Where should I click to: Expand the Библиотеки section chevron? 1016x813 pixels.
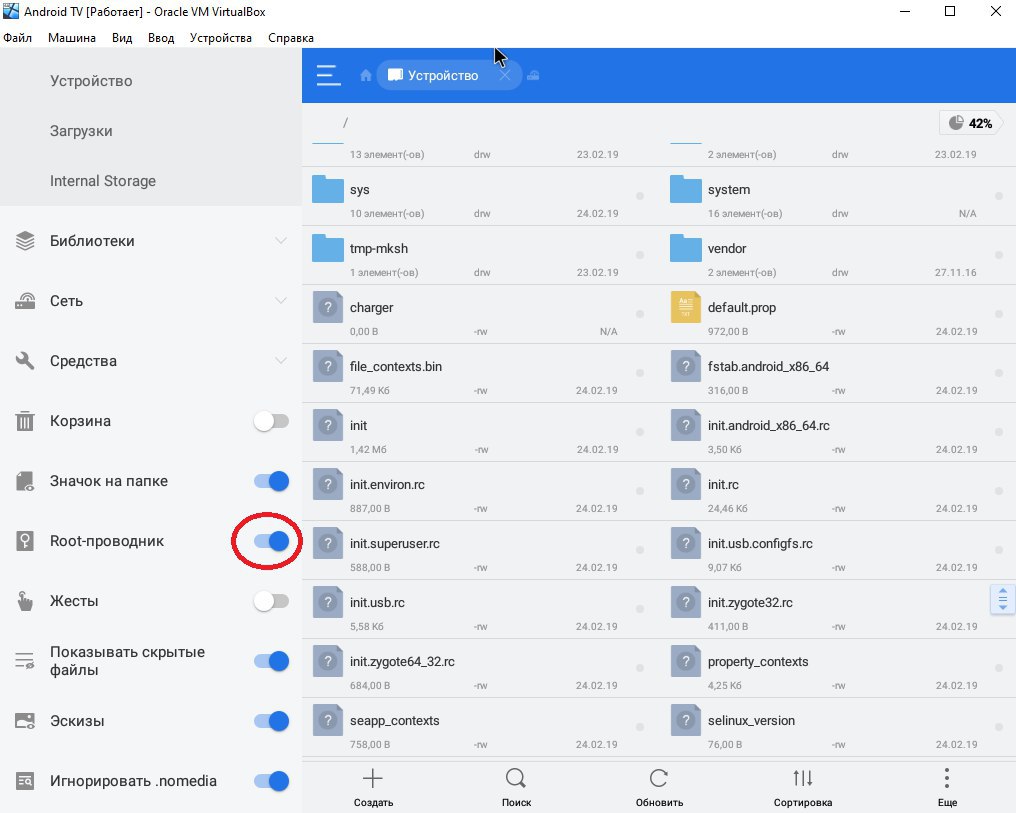[281, 240]
